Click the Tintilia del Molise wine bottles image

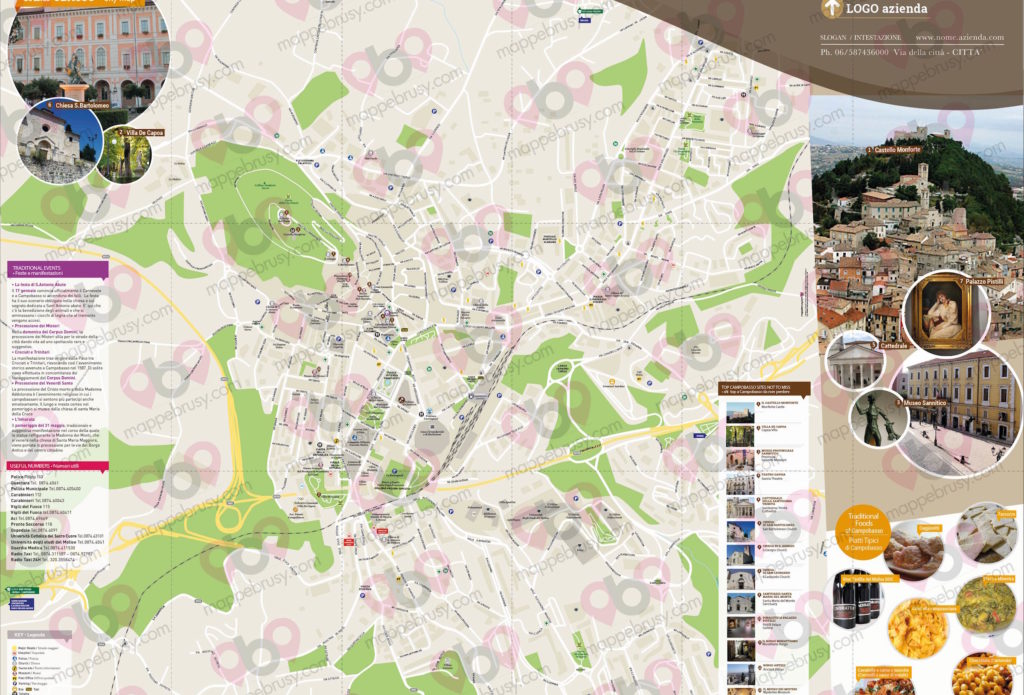[857, 602]
